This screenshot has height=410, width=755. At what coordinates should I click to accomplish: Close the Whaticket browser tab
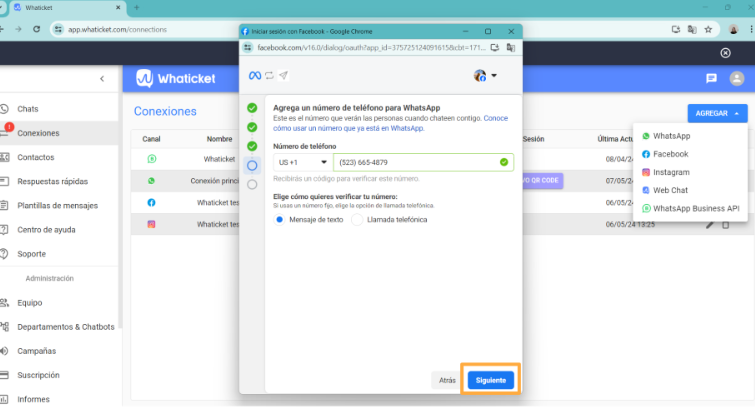coord(118,8)
